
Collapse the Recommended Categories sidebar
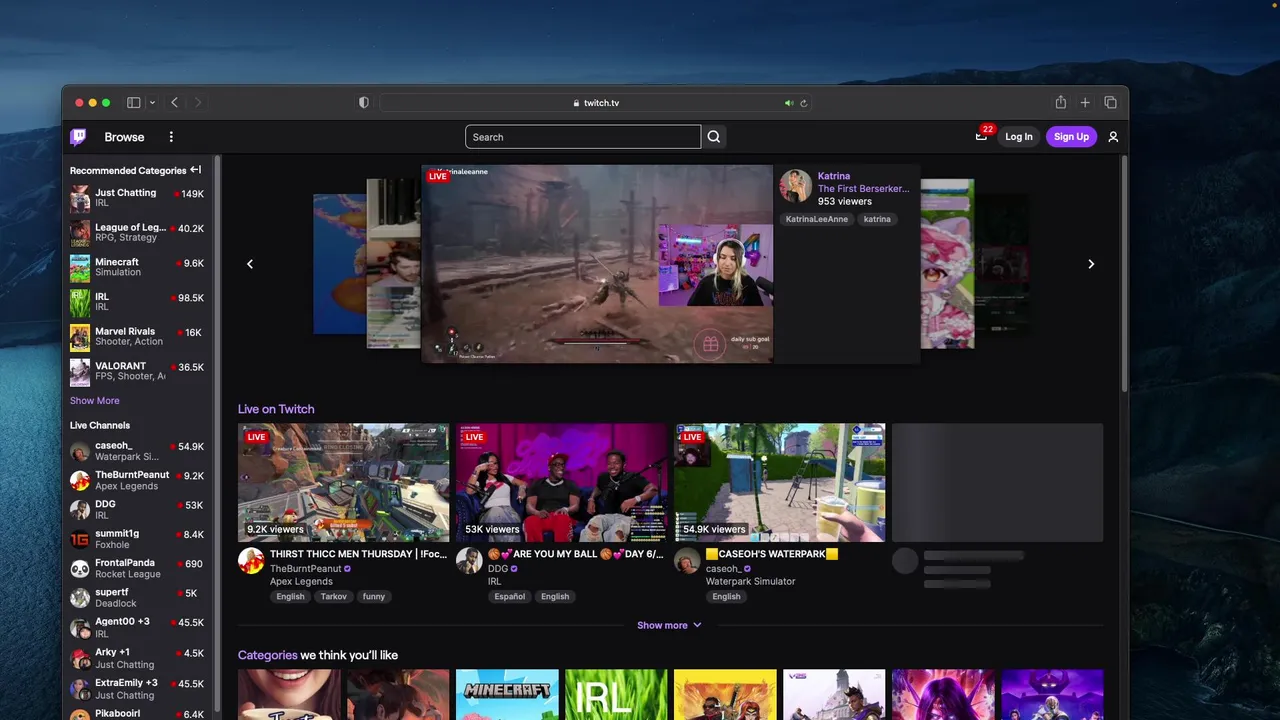[x=196, y=170]
